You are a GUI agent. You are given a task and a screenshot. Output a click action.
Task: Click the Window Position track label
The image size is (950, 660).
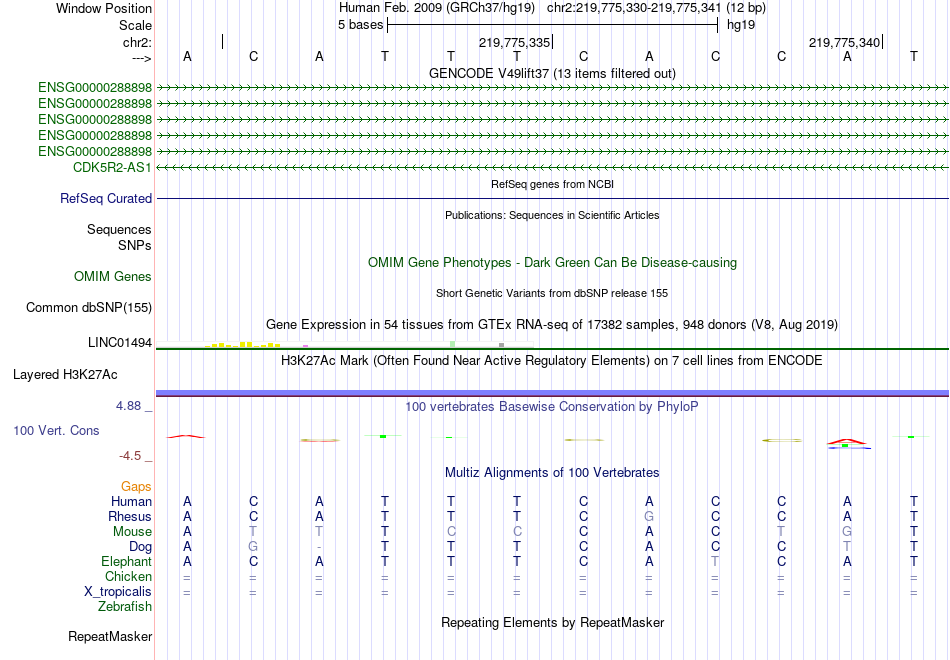click(x=104, y=8)
